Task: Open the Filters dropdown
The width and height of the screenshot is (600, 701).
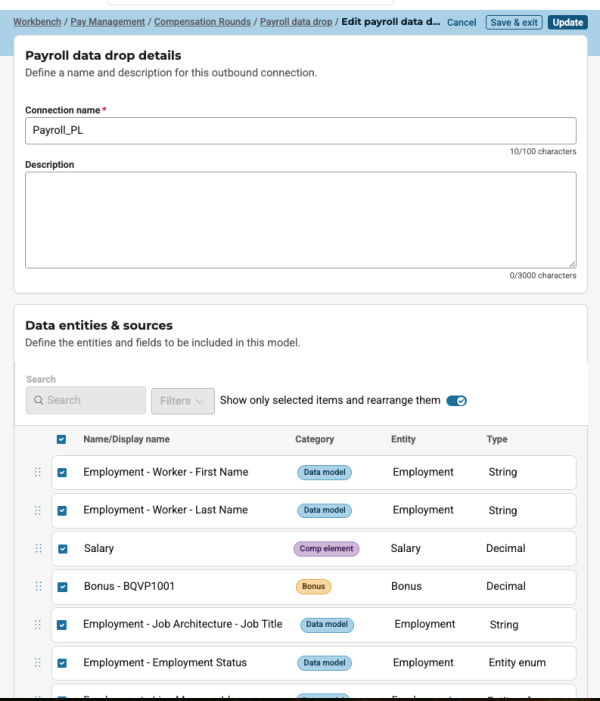Action: 182,400
